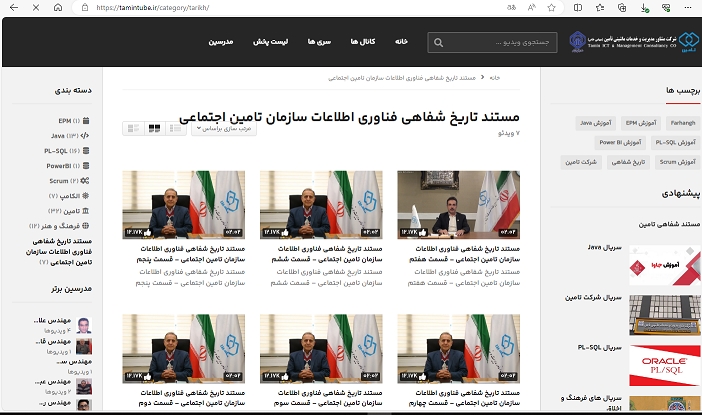Select the Farhangh tag
This screenshot has width=702, height=415.
683,123
